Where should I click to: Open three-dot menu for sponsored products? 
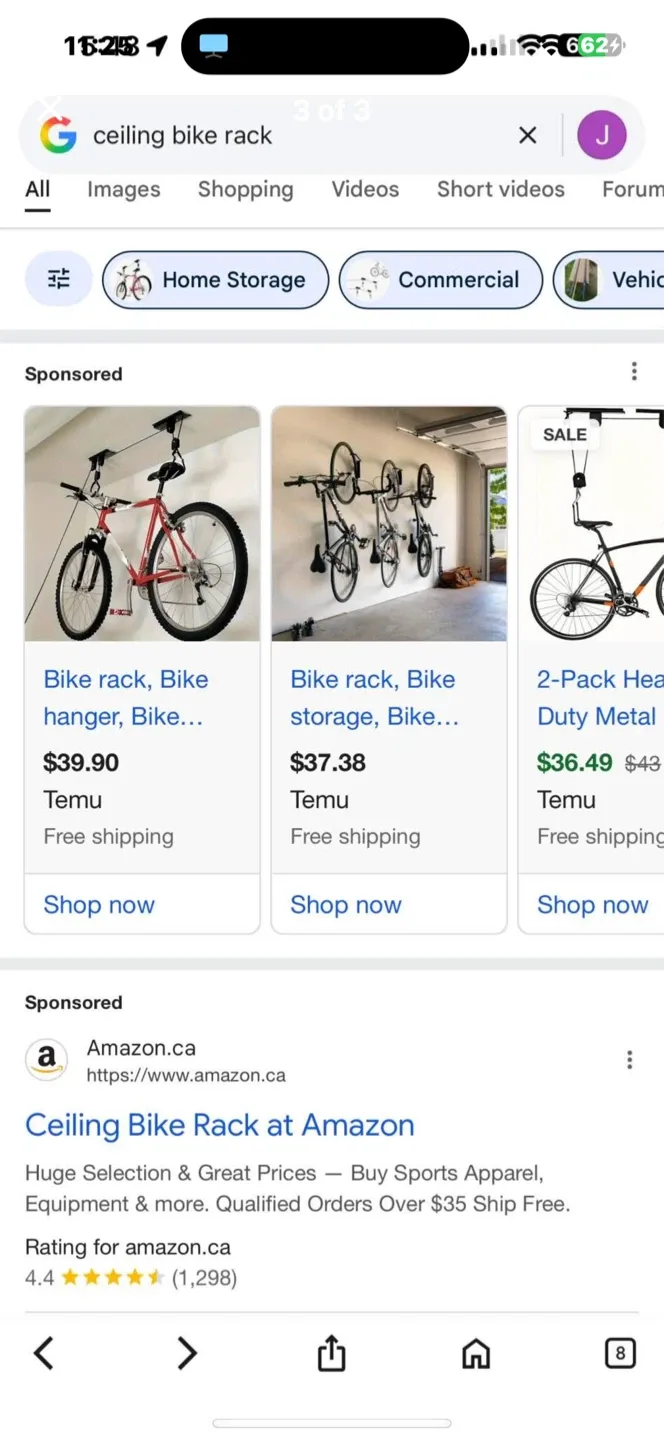pos(634,372)
